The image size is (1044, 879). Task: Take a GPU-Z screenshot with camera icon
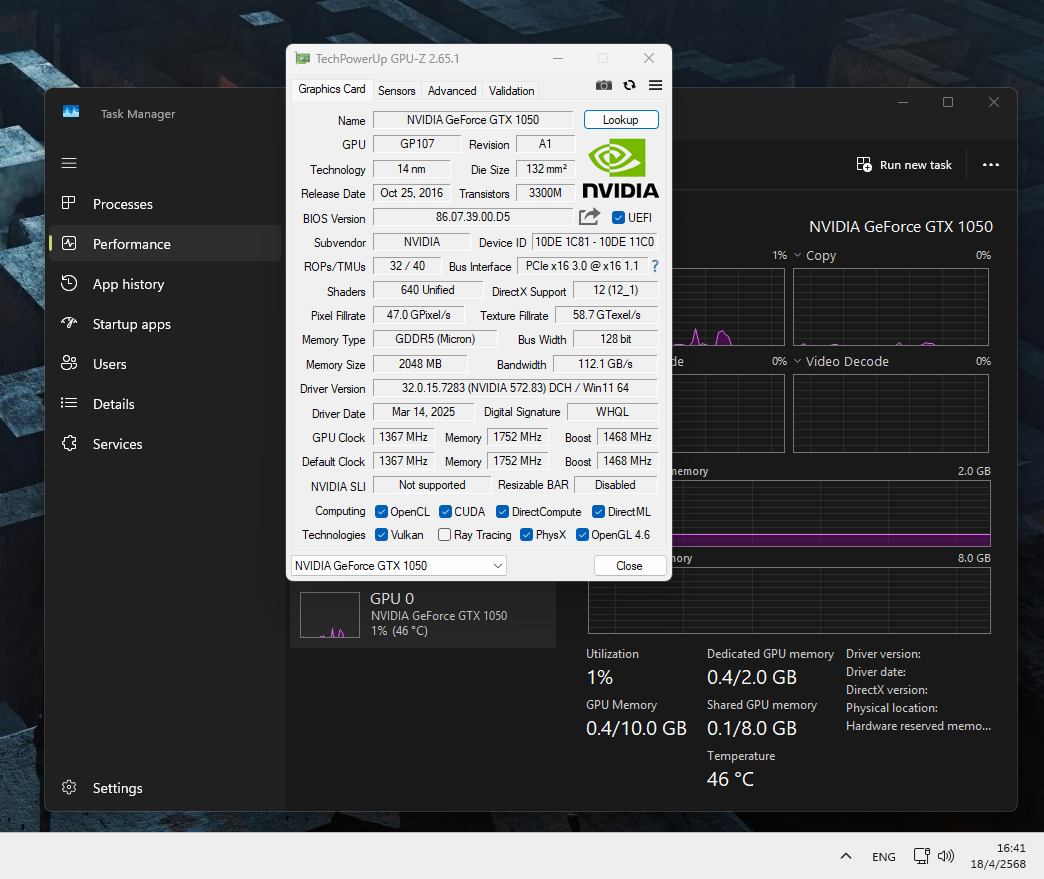pyautogui.click(x=603, y=85)
